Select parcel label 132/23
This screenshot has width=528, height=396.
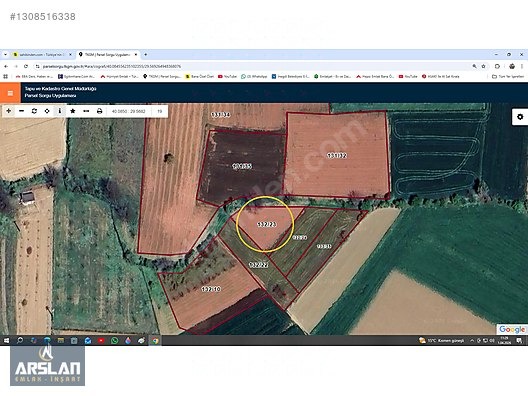pyautogui.click(x=267, y=224)
